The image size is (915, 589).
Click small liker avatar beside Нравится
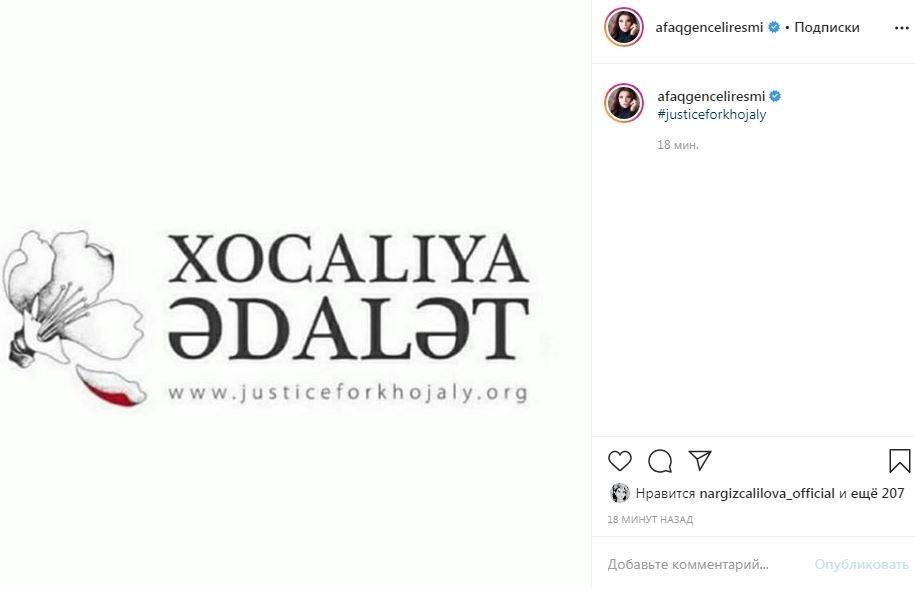tap(619, 493)
